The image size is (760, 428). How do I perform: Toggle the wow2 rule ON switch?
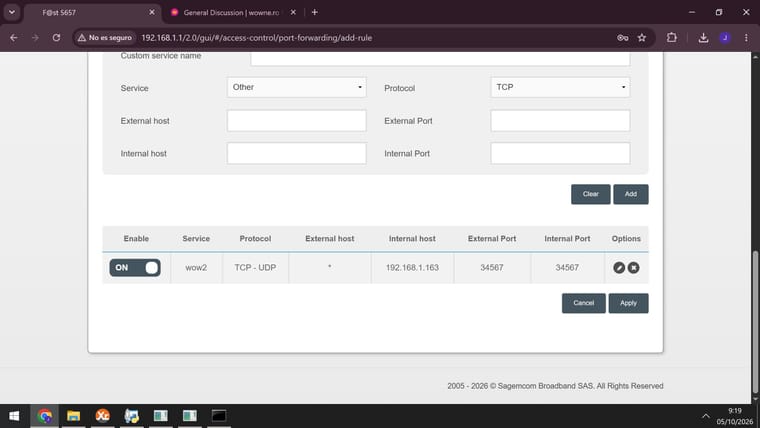(135, 268)
